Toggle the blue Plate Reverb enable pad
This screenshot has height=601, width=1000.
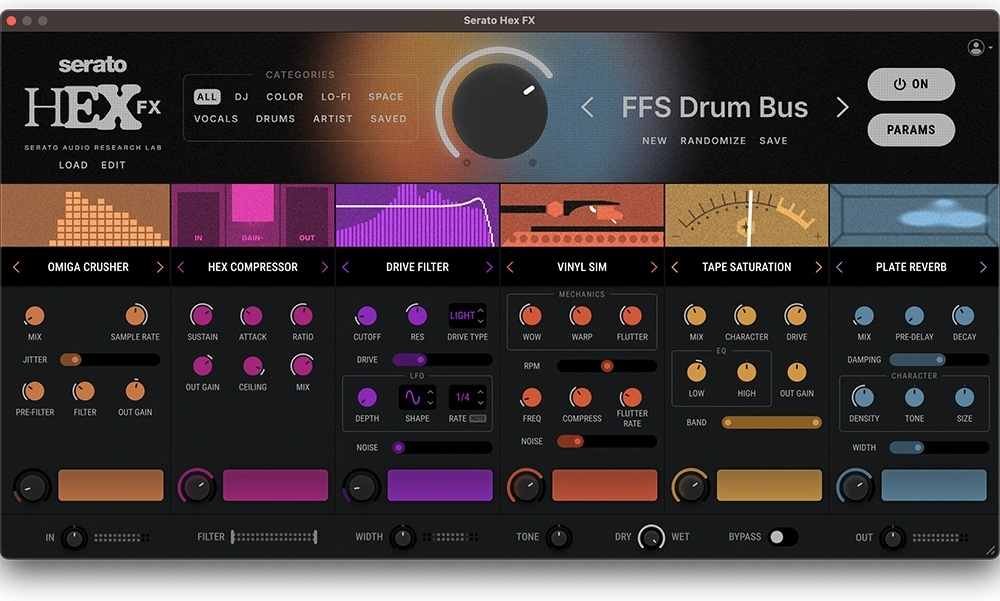click(x=934, y=485)
